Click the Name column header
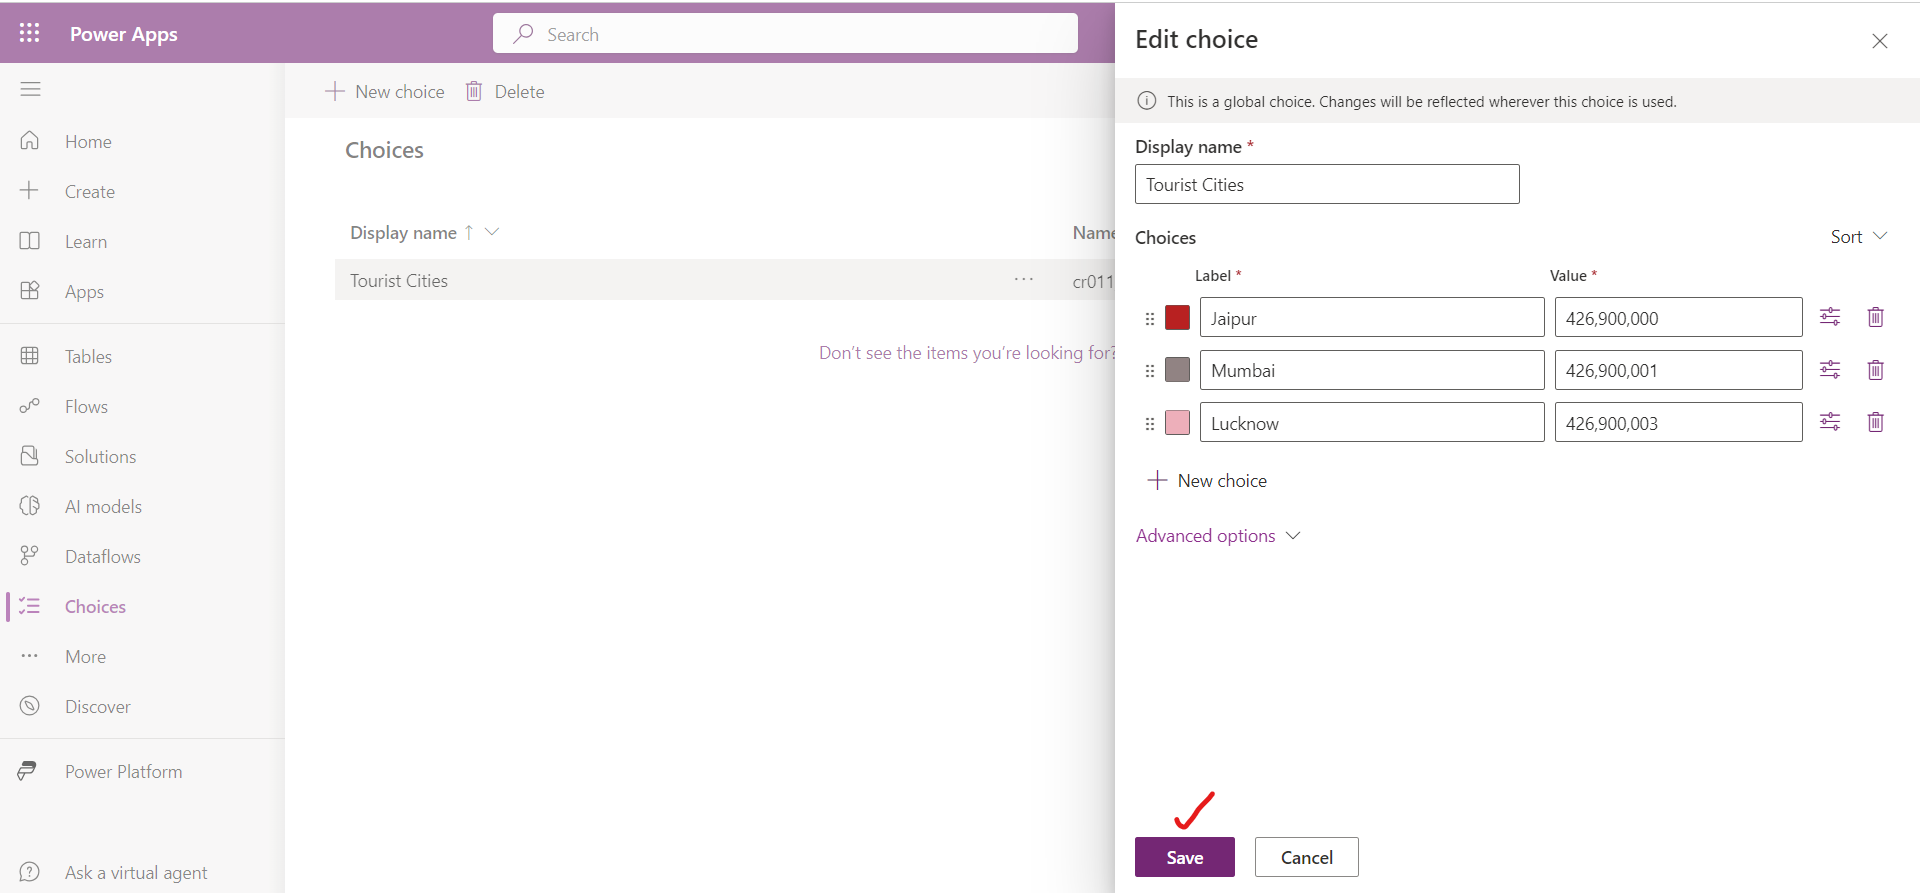This screenshot has width=1920, height=893. point(1093,232)
